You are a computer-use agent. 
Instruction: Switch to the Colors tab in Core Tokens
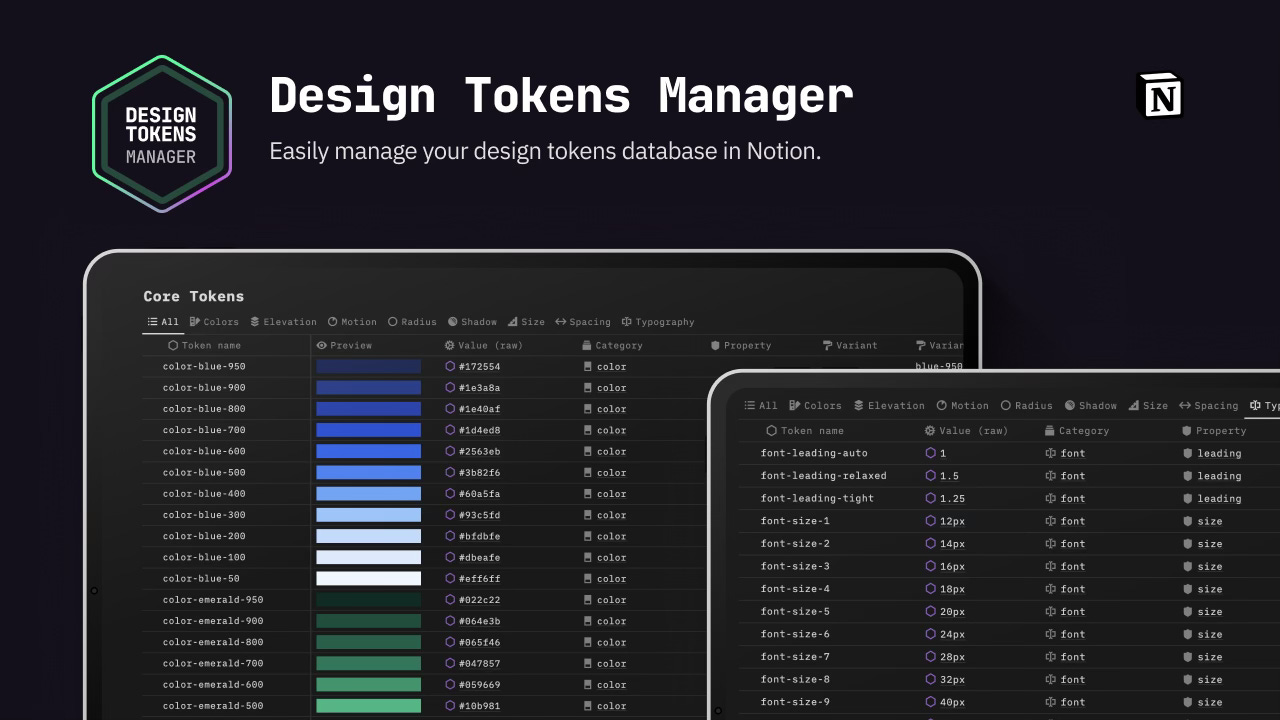coord(214,322)
